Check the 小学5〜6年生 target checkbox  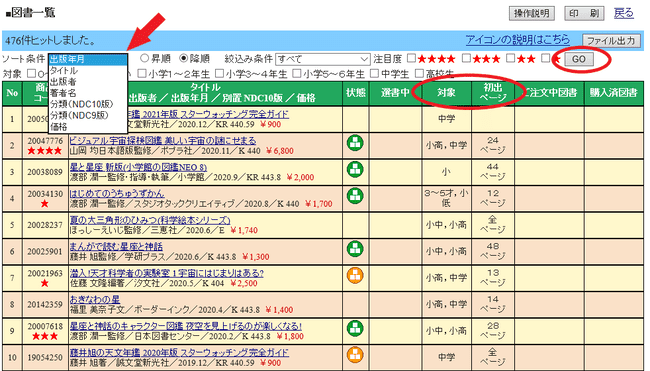click(296, 74)
